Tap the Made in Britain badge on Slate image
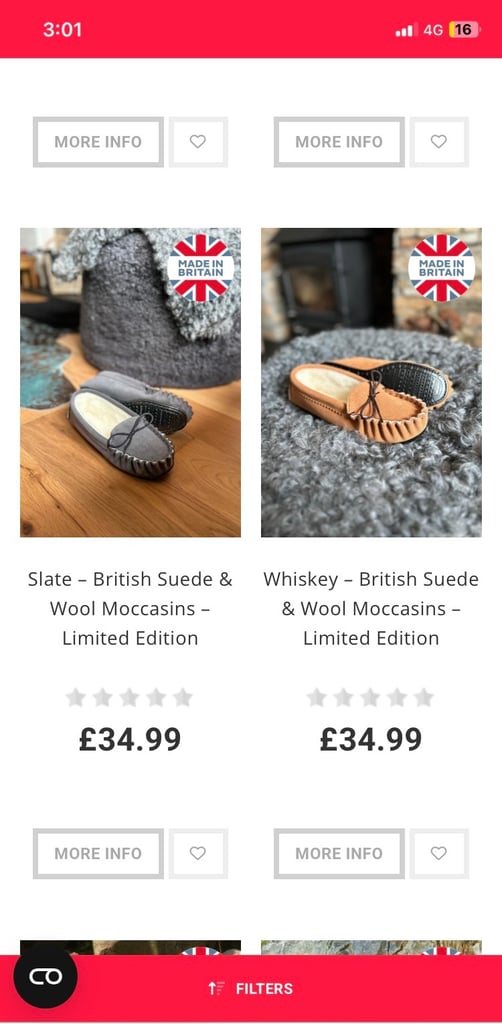502x1024 pixels. pos(200,268)
